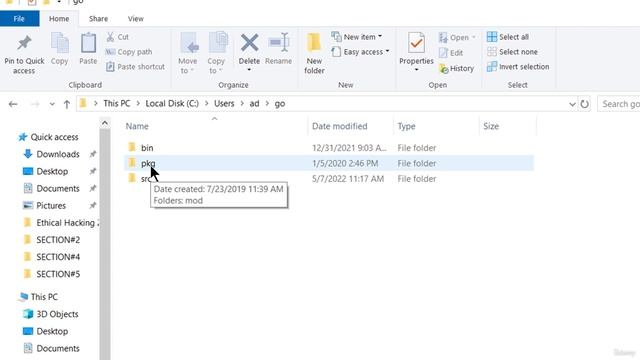Open recent locations dropdown arrow
Image resolution: width=640 pixels, height=360 pixels.
click(x=52, y=104)
